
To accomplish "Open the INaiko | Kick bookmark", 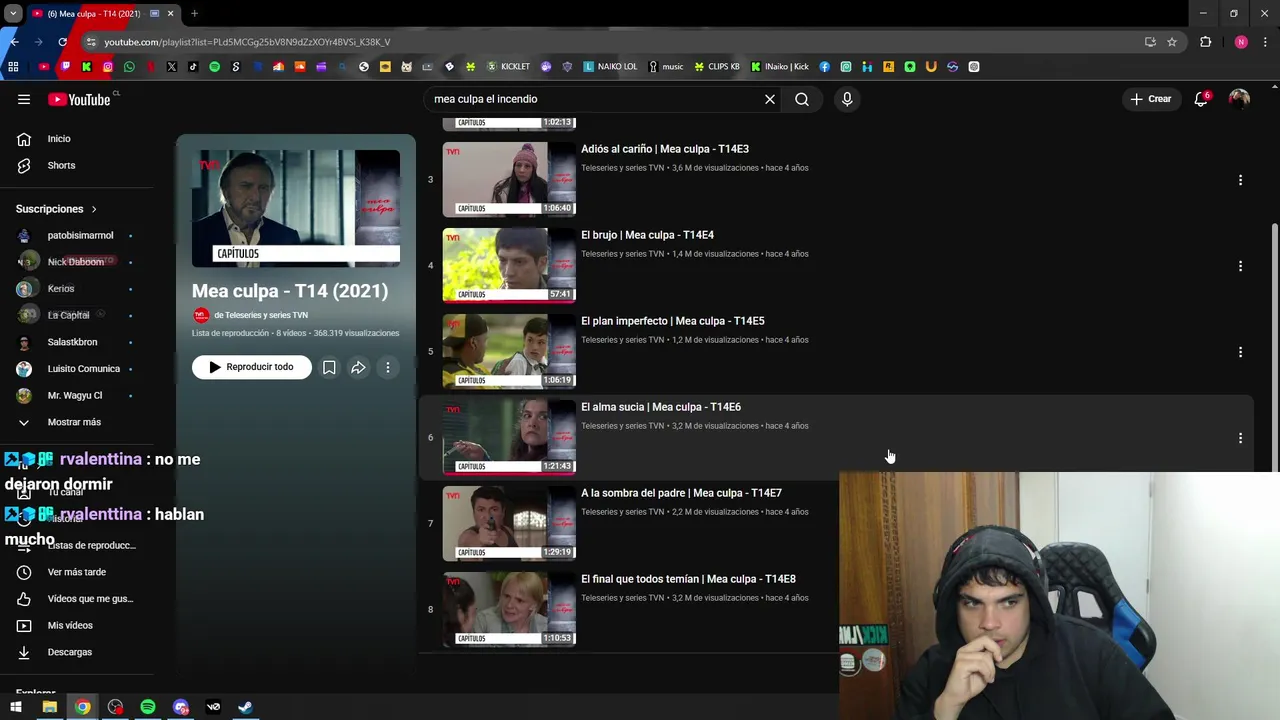I will click(780, 67).
